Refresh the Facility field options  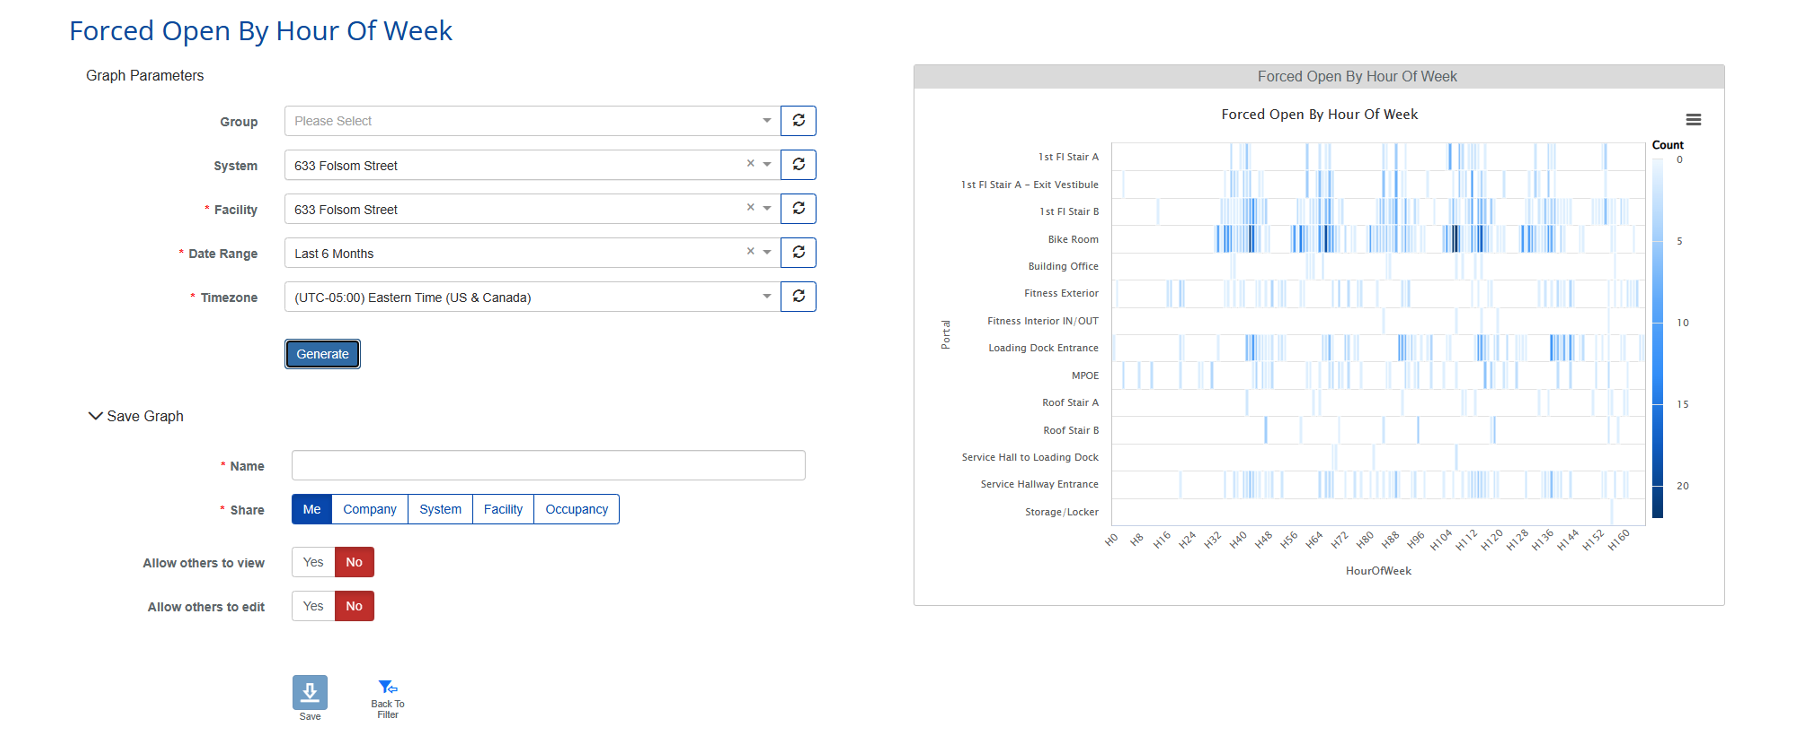coord(798,209)
